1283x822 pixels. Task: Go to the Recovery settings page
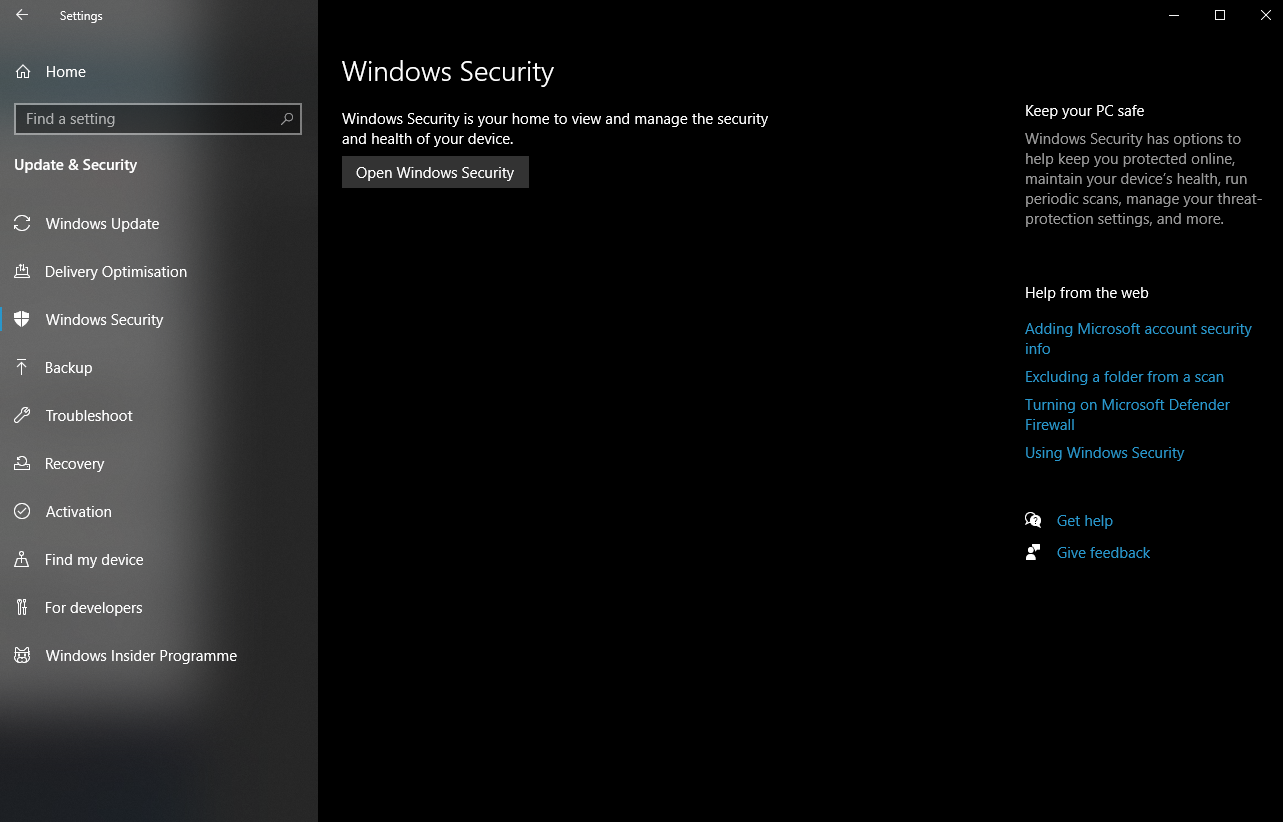click(74, 464)
